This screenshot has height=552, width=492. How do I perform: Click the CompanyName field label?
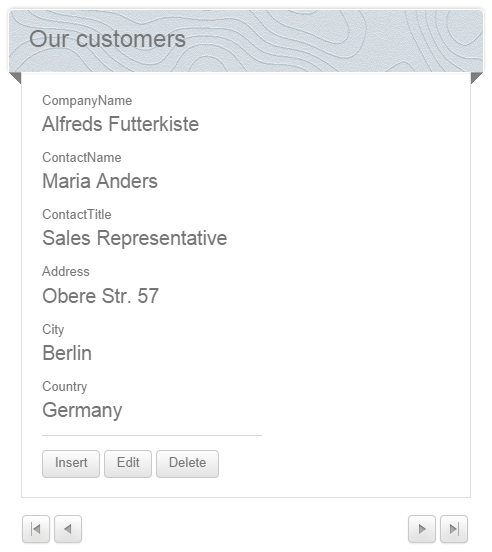tap(87, 101)
